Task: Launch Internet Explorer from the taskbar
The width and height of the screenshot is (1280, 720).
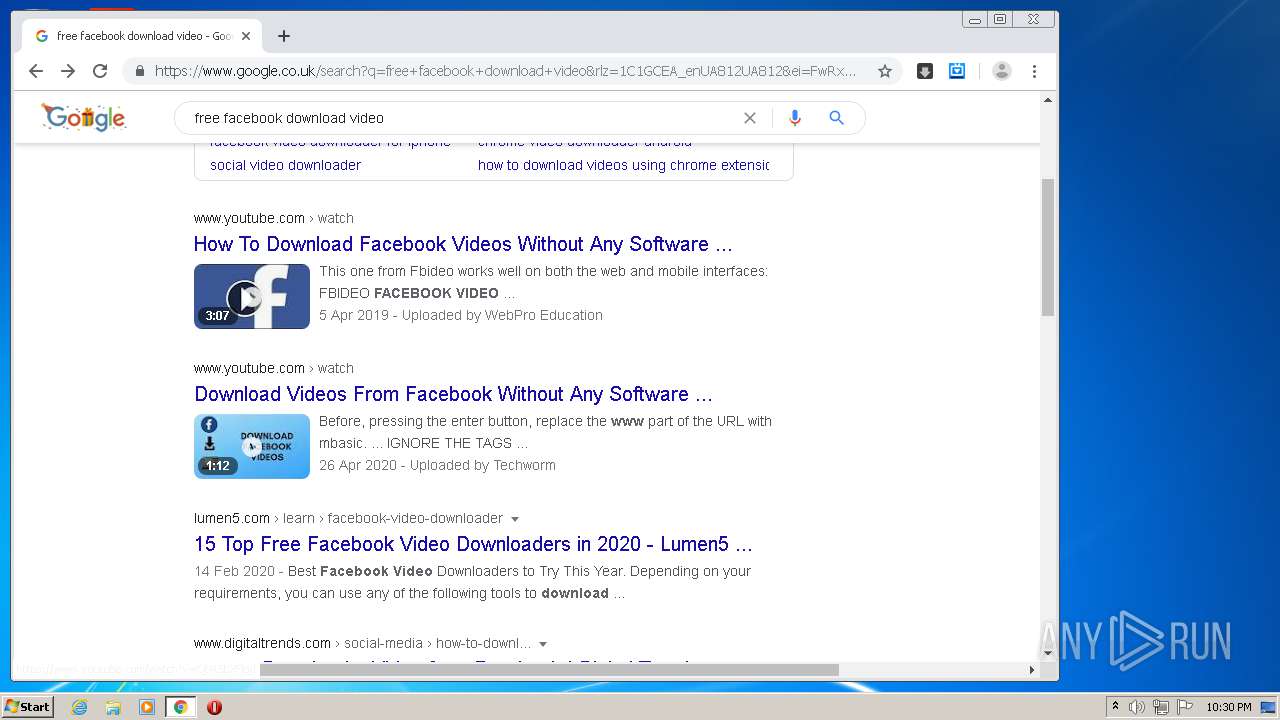Action: (79, 707)
